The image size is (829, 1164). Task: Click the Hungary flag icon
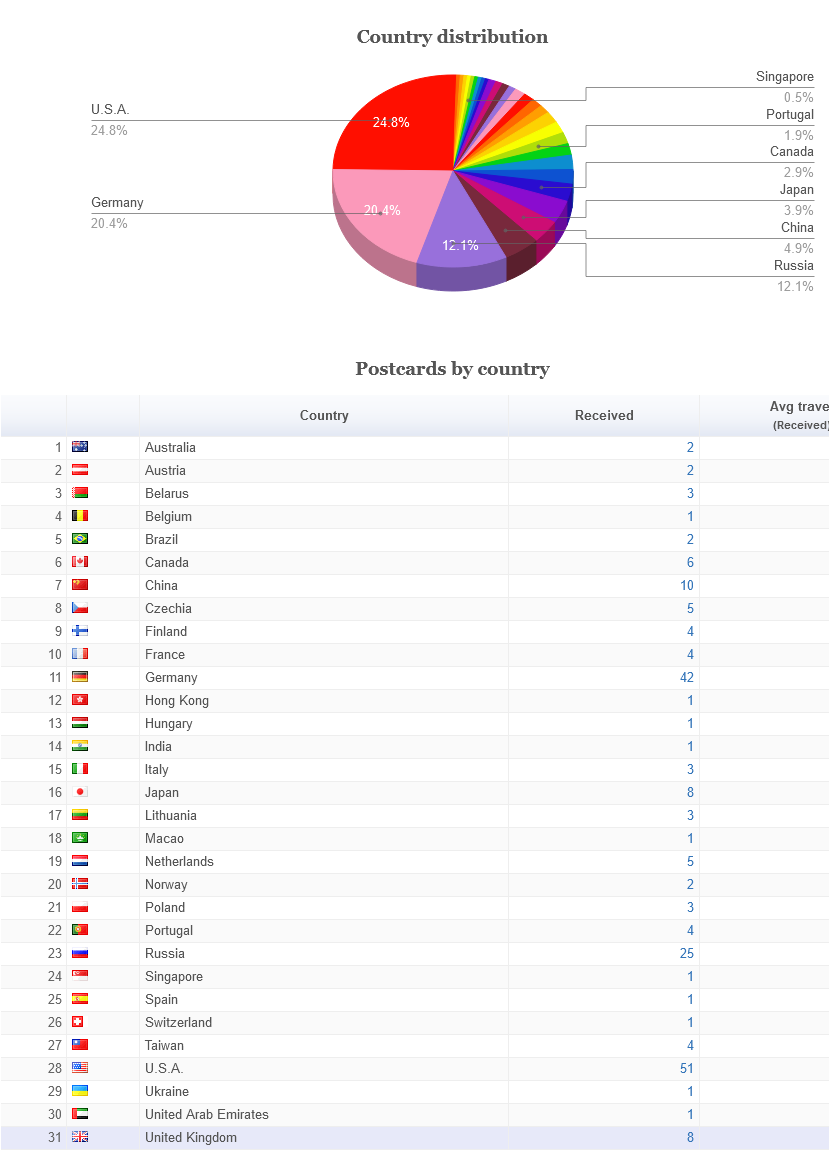pos(80,723)
